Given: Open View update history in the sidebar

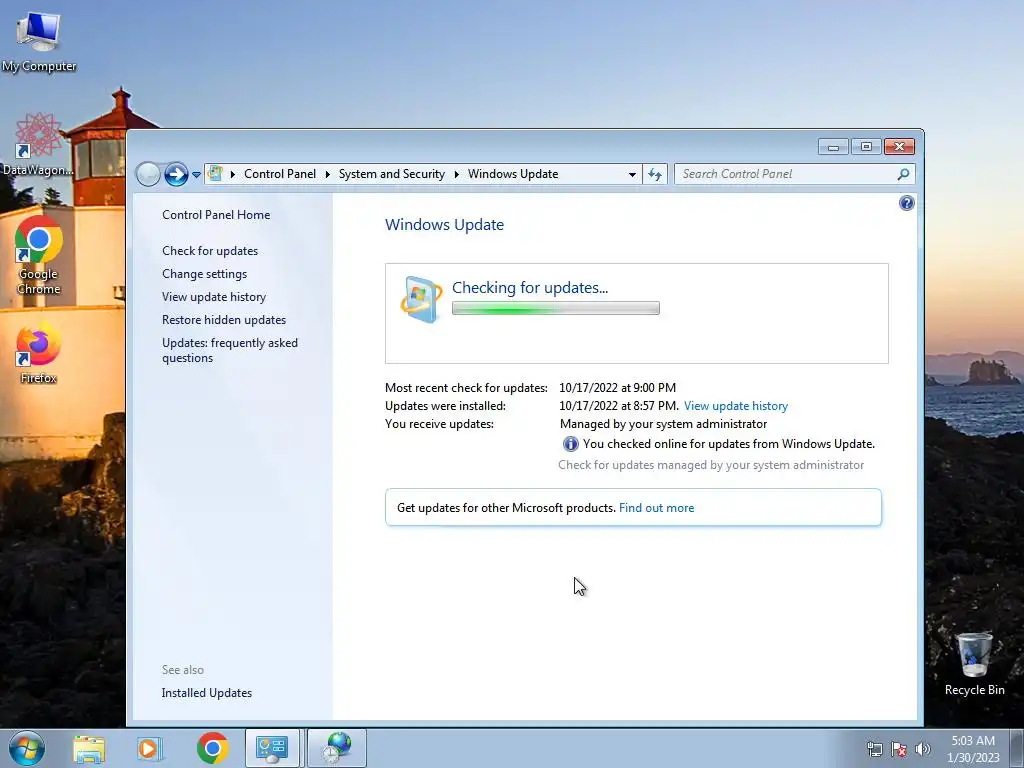Looking at the screenshot, I should (x=214, y=297).
